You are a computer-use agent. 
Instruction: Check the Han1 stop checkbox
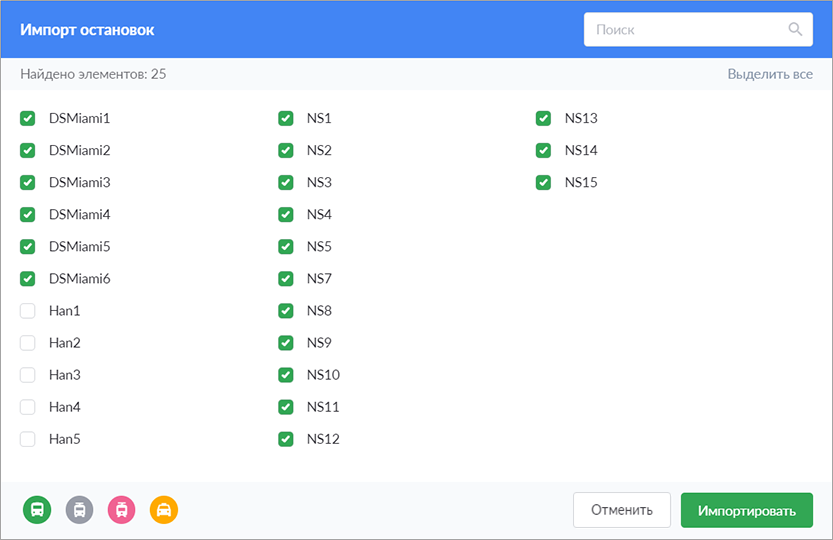[x=28, y=310]
